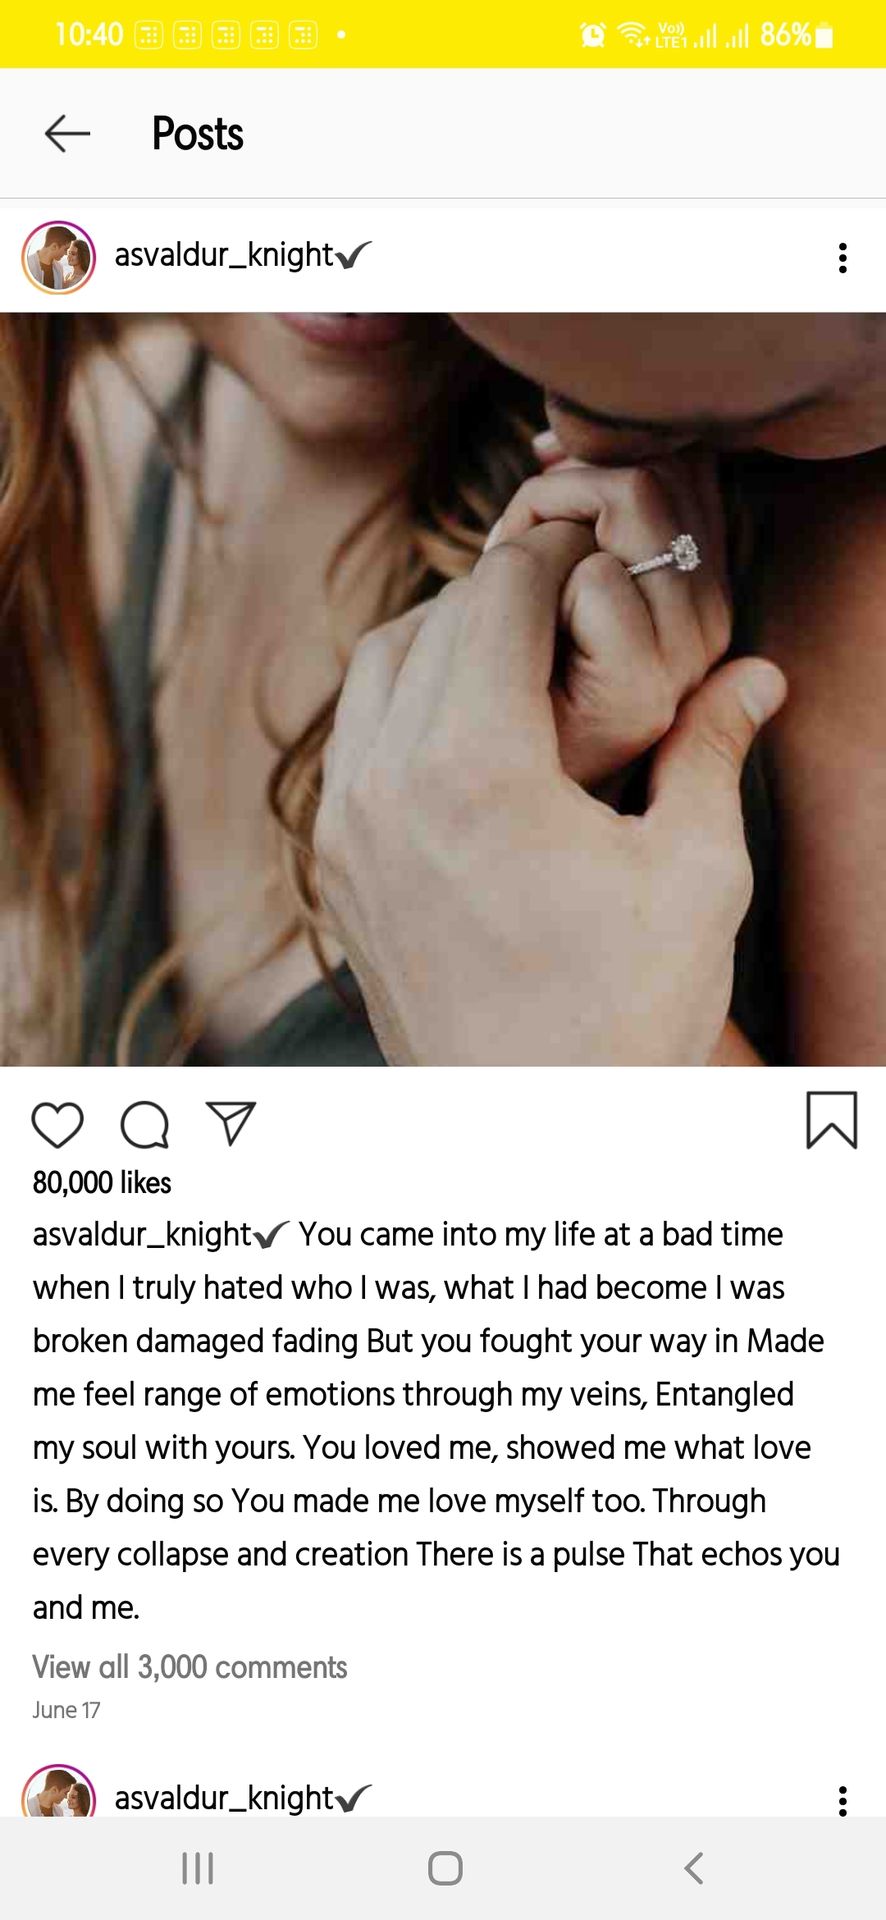
Task: Tap the second post's asvaldur_knight username
Action: pos(224,1798)
